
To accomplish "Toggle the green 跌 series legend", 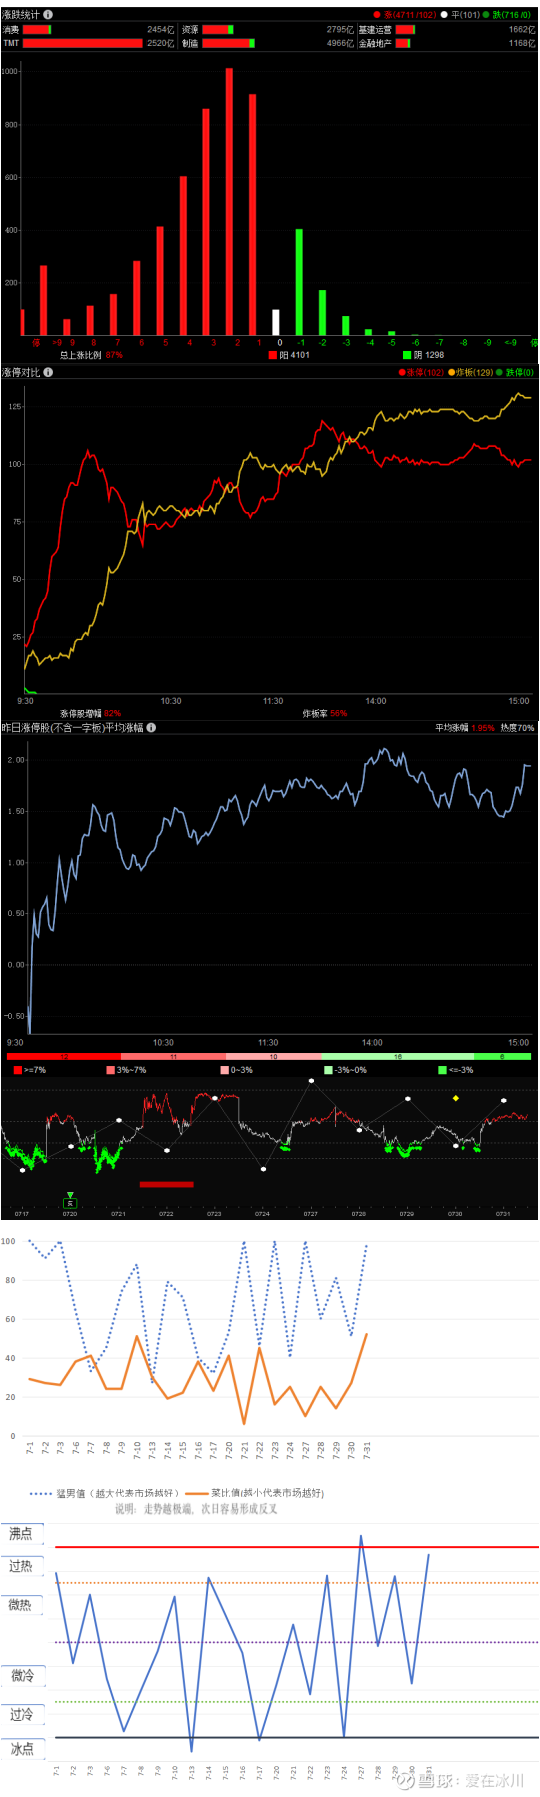I will (508, 15).
